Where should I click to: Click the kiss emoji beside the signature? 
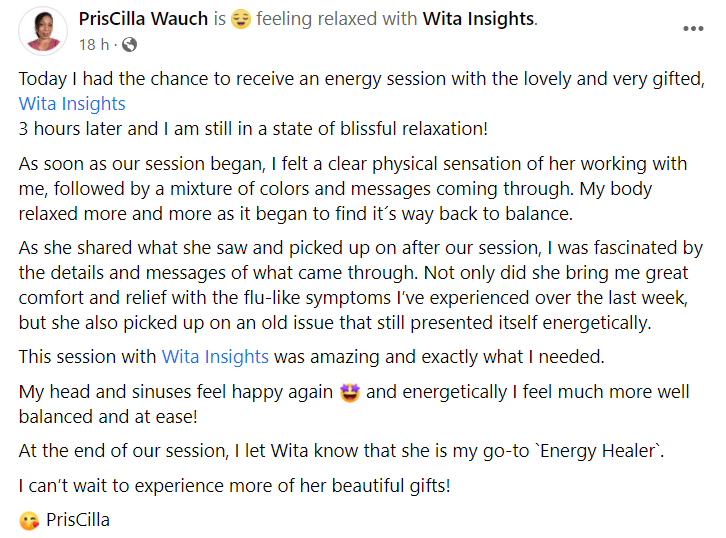tap(30, 520)
